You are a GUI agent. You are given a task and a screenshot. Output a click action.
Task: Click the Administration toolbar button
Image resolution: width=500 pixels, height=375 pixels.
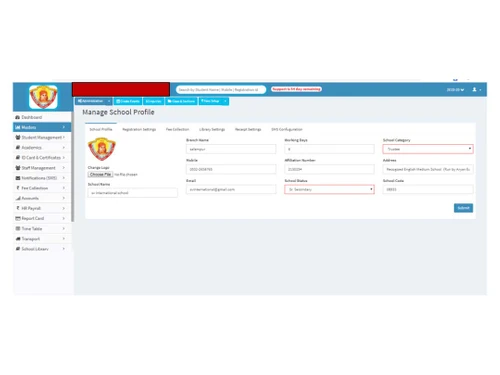tap(91, 101)
